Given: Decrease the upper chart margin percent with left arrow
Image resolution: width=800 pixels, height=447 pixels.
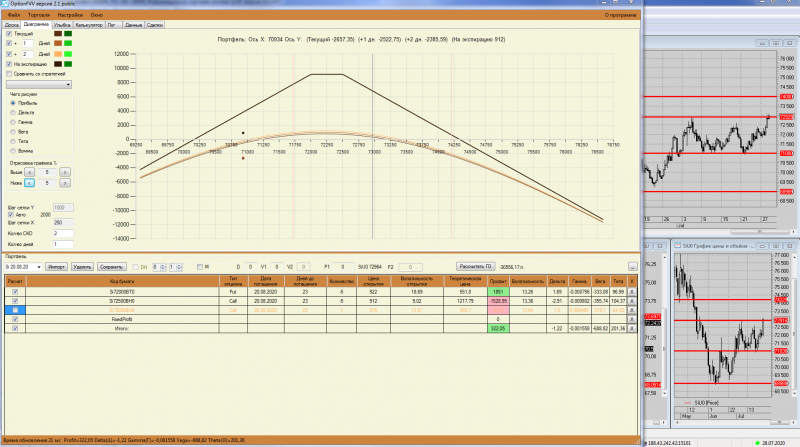Looking at the screenshot, I should 30,172.
